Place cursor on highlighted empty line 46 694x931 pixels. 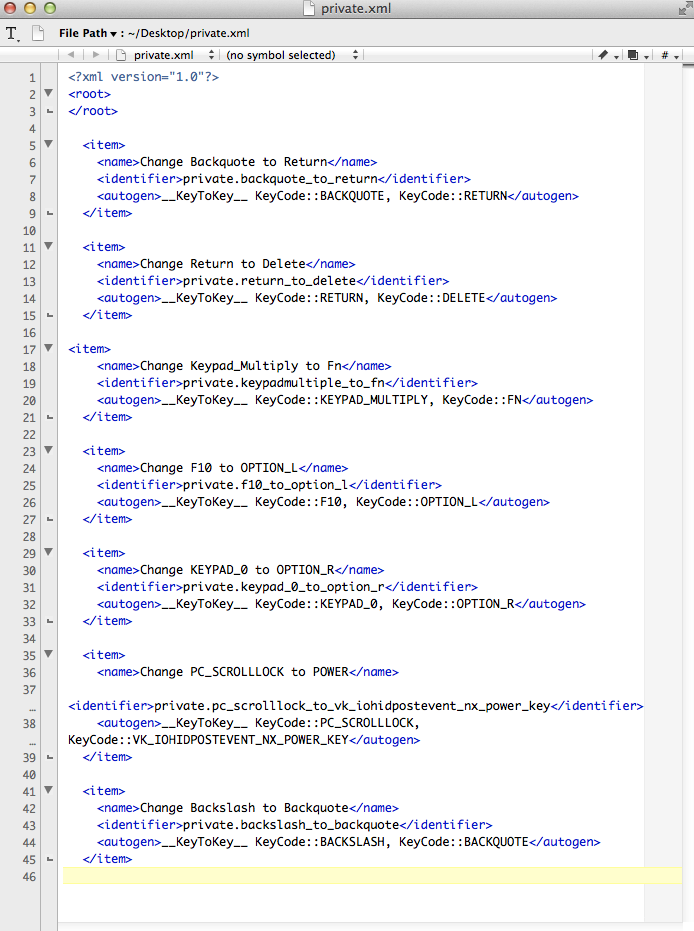pyautogui.click(x=372, y=876)
